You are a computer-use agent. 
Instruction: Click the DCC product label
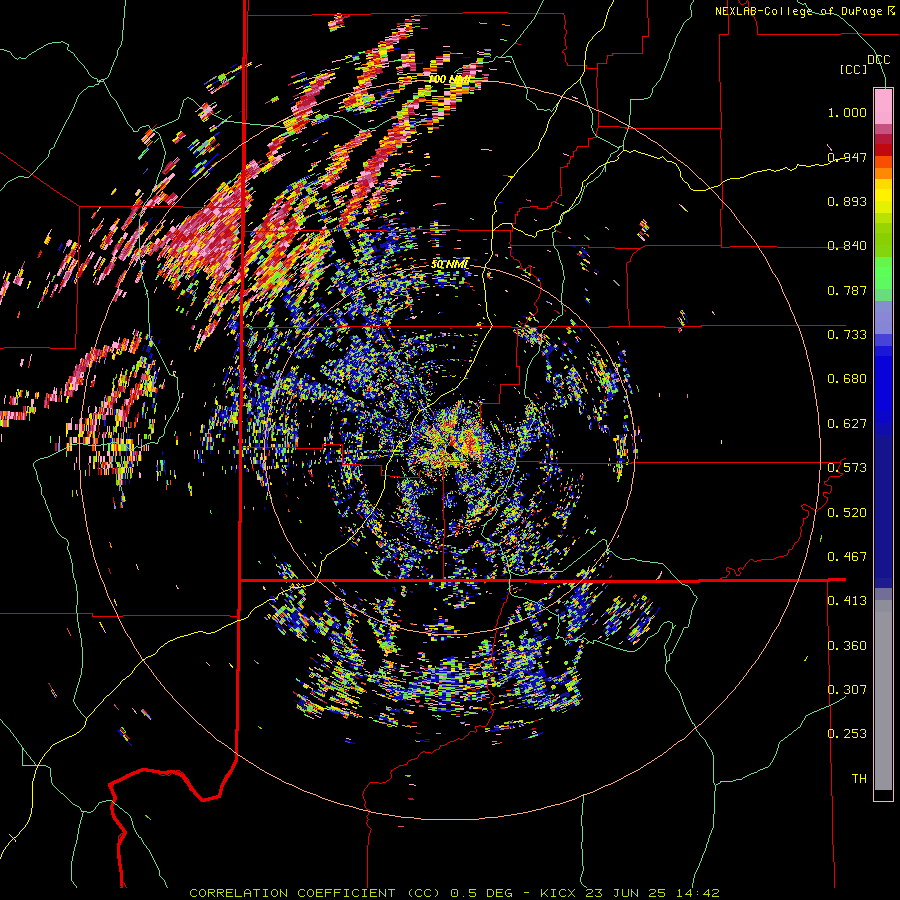(878, 60)
